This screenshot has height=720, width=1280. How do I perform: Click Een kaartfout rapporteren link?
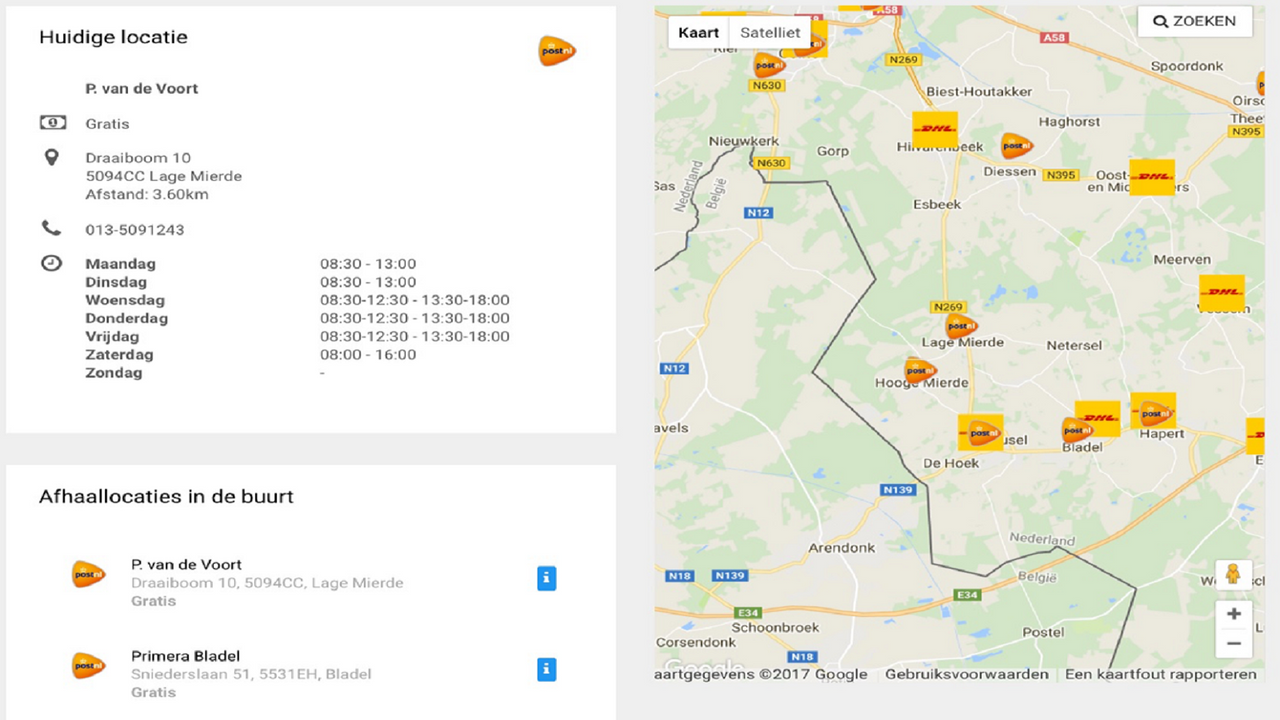point(1160,674)
